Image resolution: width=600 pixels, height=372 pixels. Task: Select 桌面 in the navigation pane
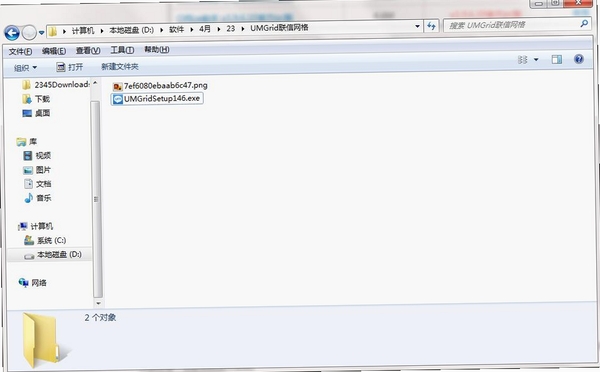(x=36, y=113)
